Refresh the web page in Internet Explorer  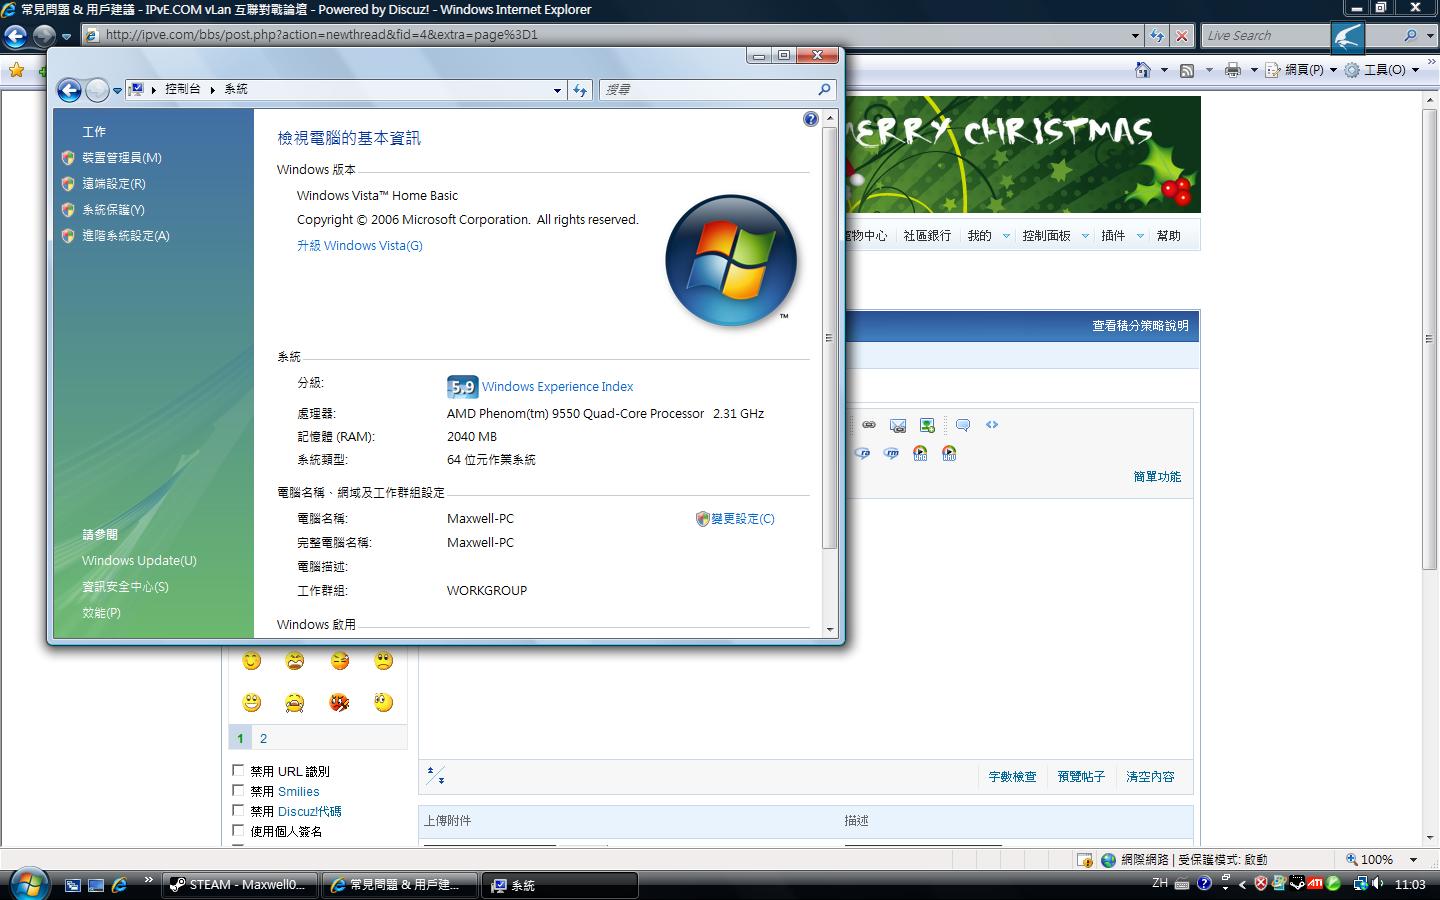point(1157,35)
